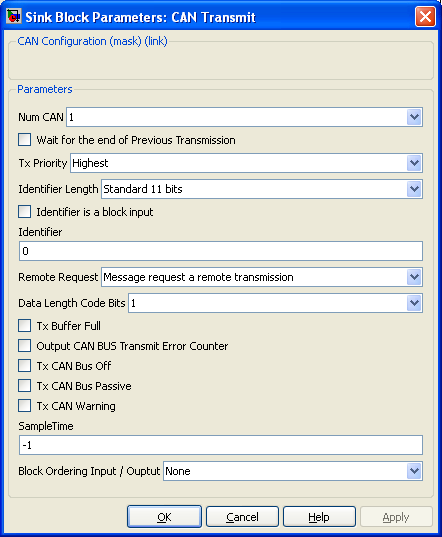Expand the Remote Request dropdown
Image resolution: width=442 pixels, height=537 pixels.
point(414,277)
